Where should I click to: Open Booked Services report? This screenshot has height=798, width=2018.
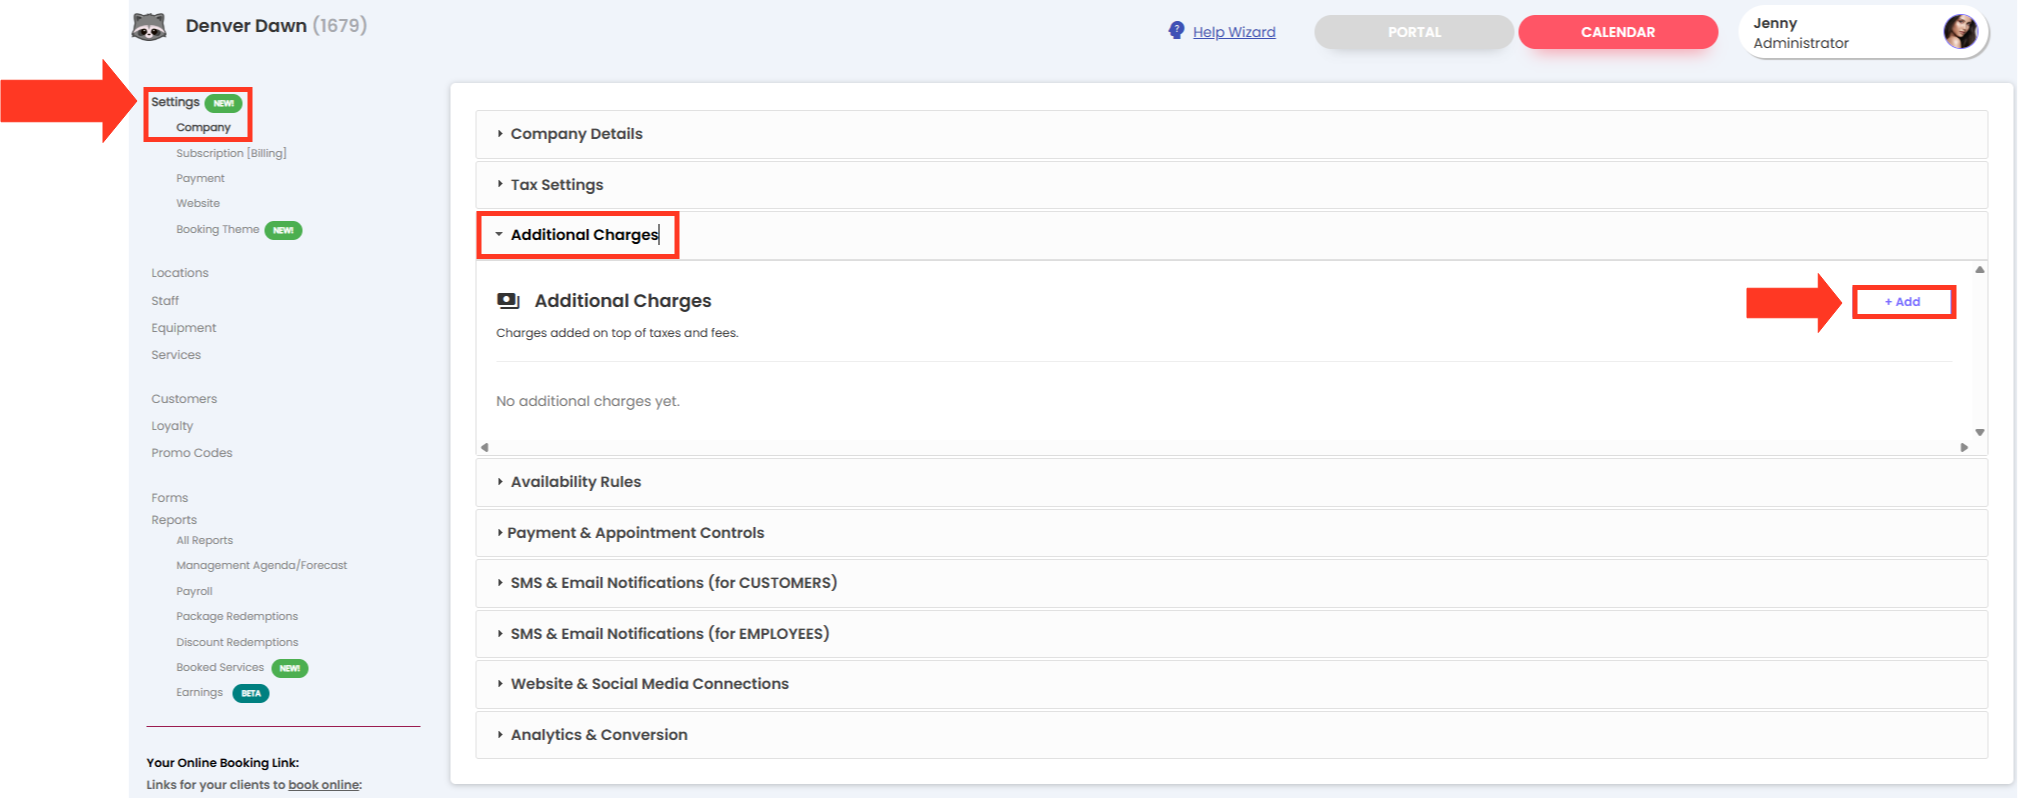coord(220,667)
